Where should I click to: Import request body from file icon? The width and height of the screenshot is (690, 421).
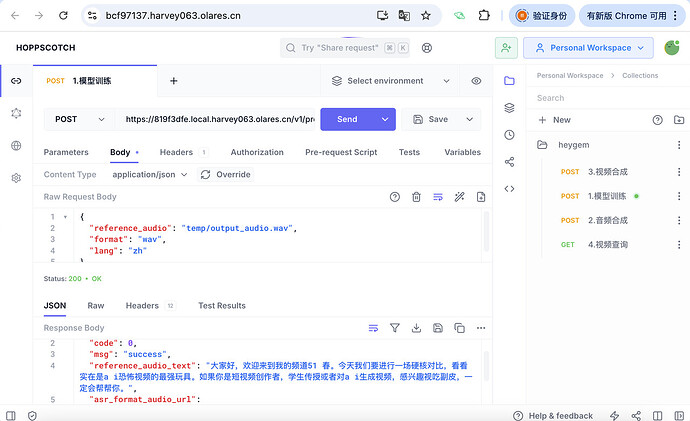(481, 197)
